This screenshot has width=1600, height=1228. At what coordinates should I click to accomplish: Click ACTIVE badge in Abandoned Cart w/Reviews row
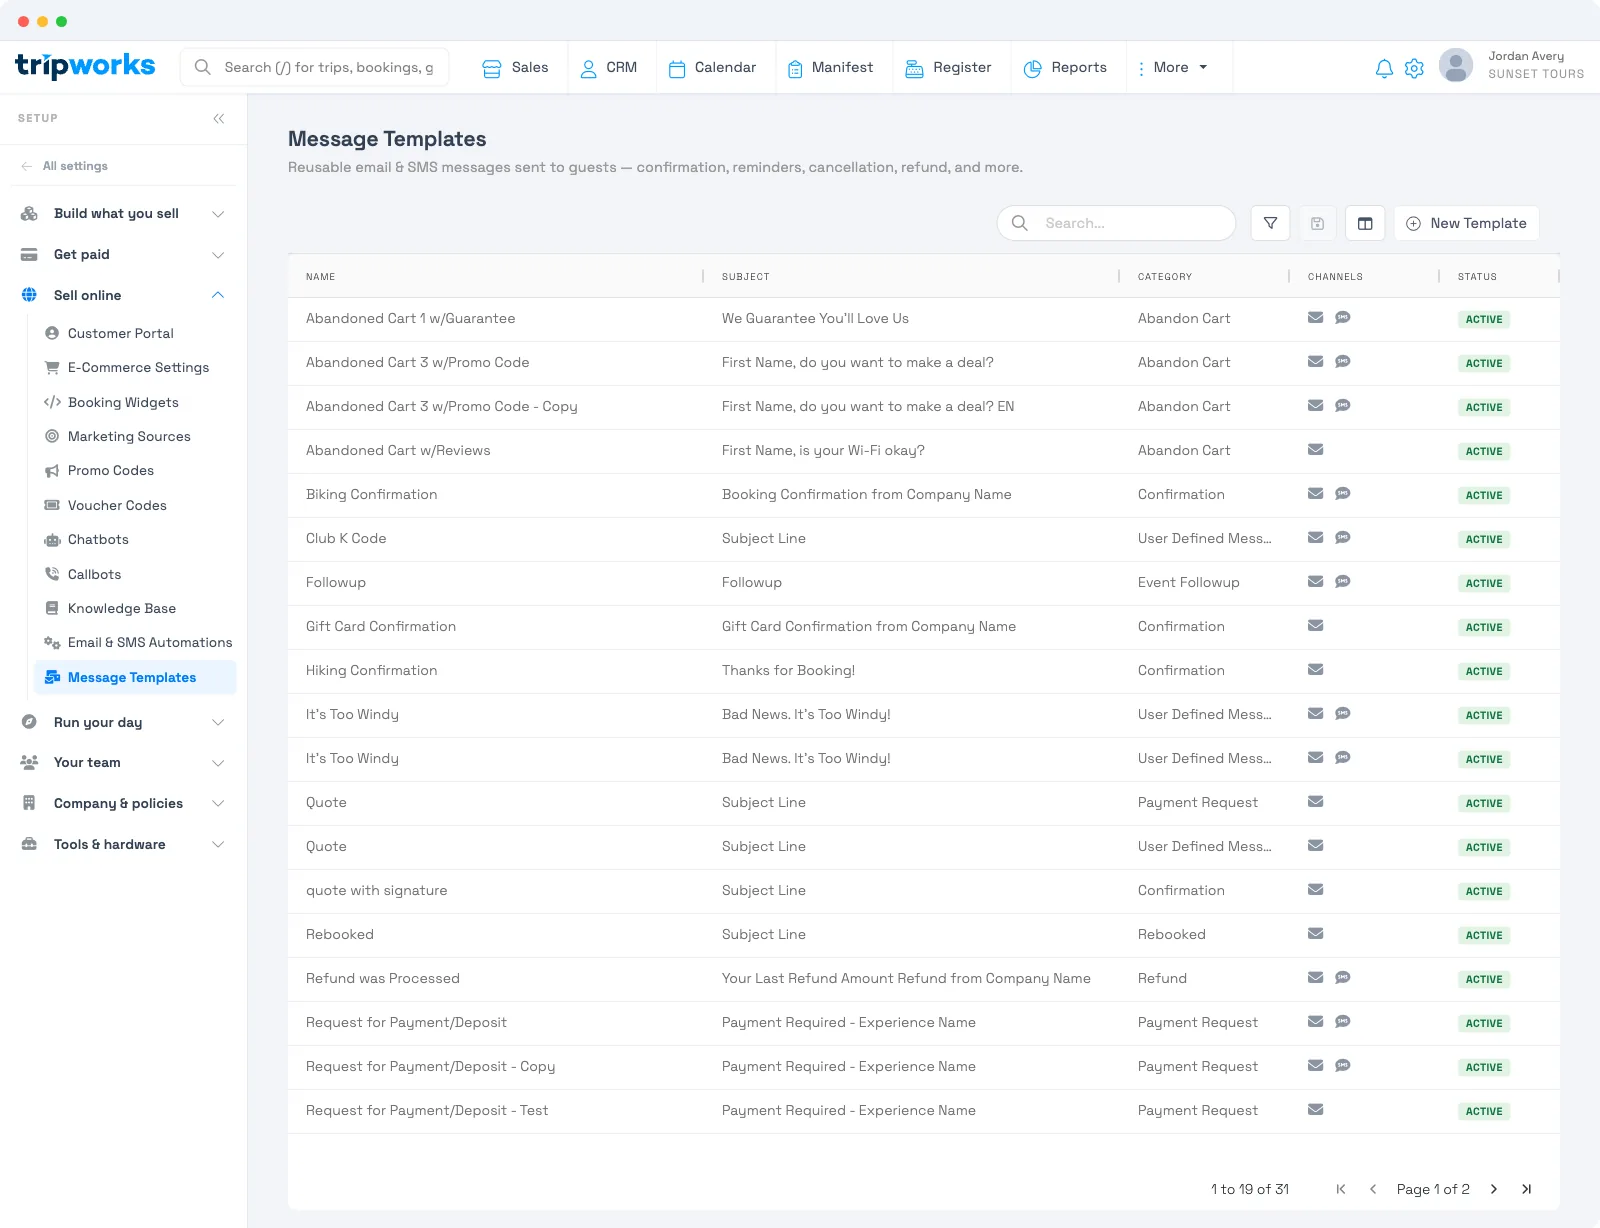pos(1484,451)
